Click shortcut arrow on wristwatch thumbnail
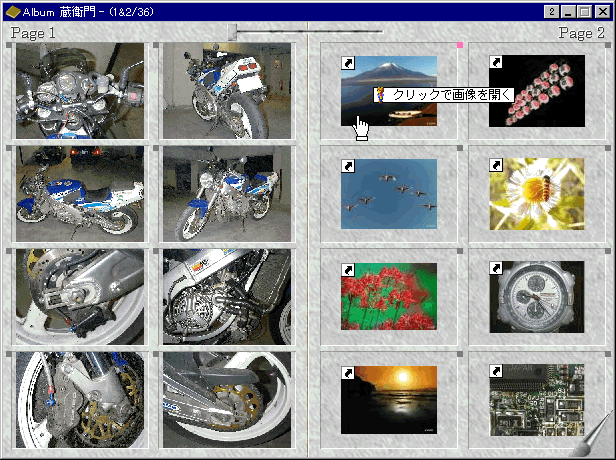Screen dimensions: 616x460 497,268
